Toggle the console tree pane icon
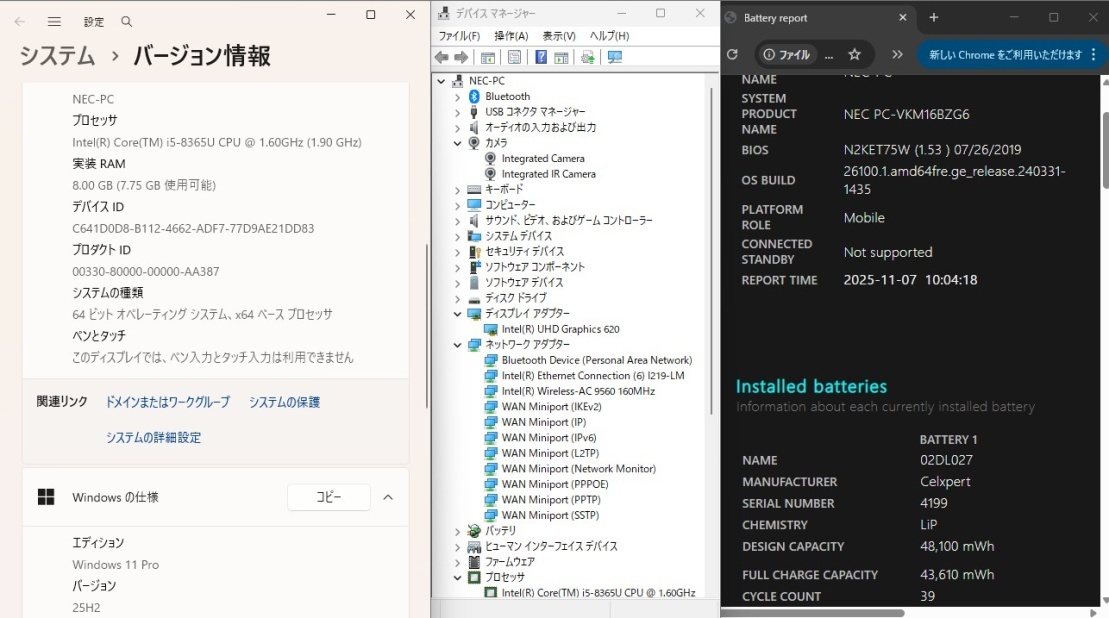The height and width of the screenshot is (618, 1109). (x=488, y=57)
